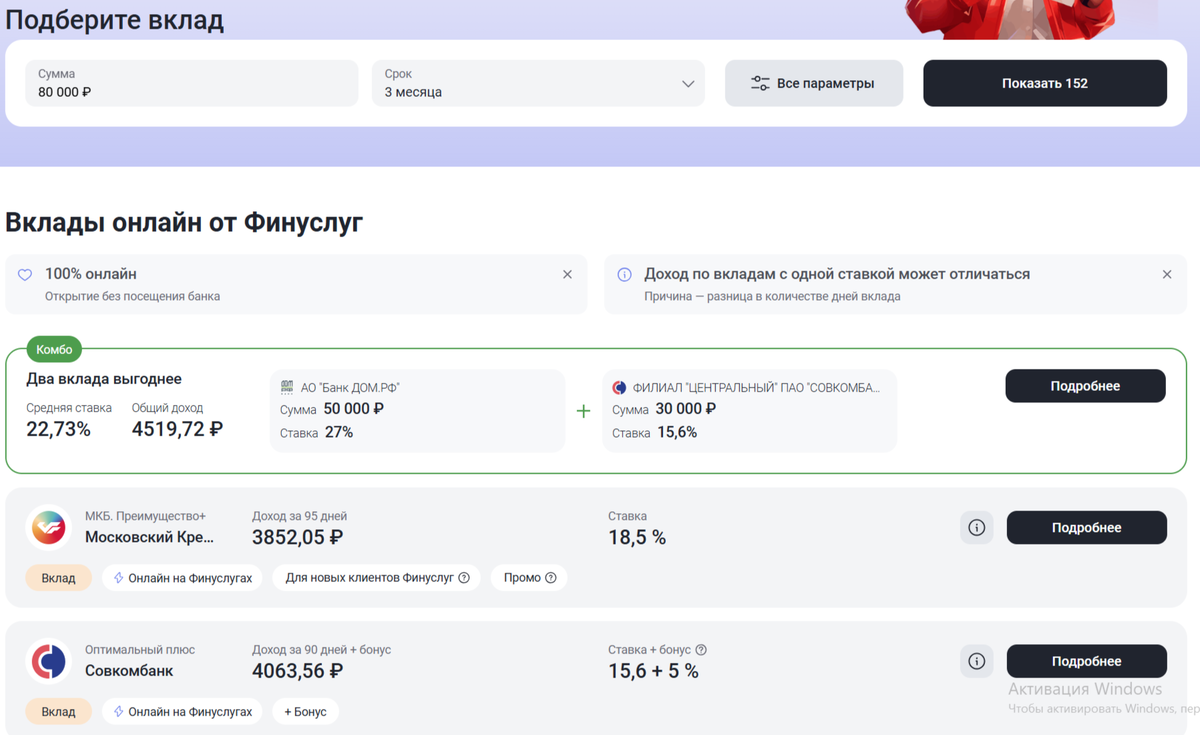The width and height of the screenshot is (1200, 735).
Task: Click the green plus sign between combo deposits
Action: coord(583,411)
